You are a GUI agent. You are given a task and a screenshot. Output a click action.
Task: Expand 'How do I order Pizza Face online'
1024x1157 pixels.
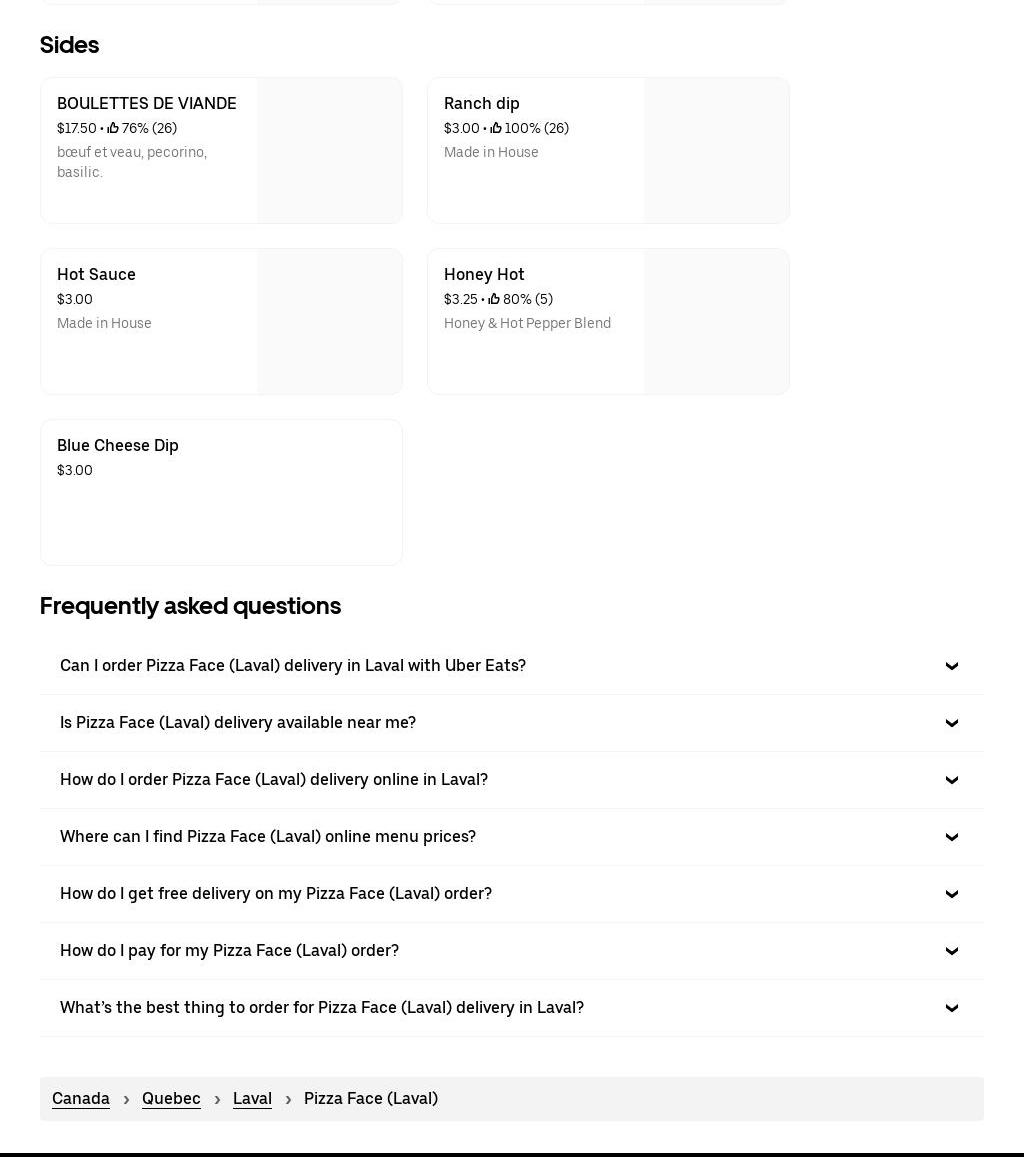[274, 780]
